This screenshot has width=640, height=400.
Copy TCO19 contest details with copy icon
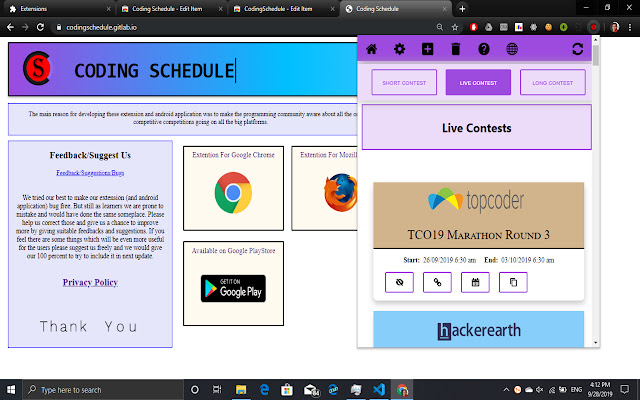pos(513,282)
